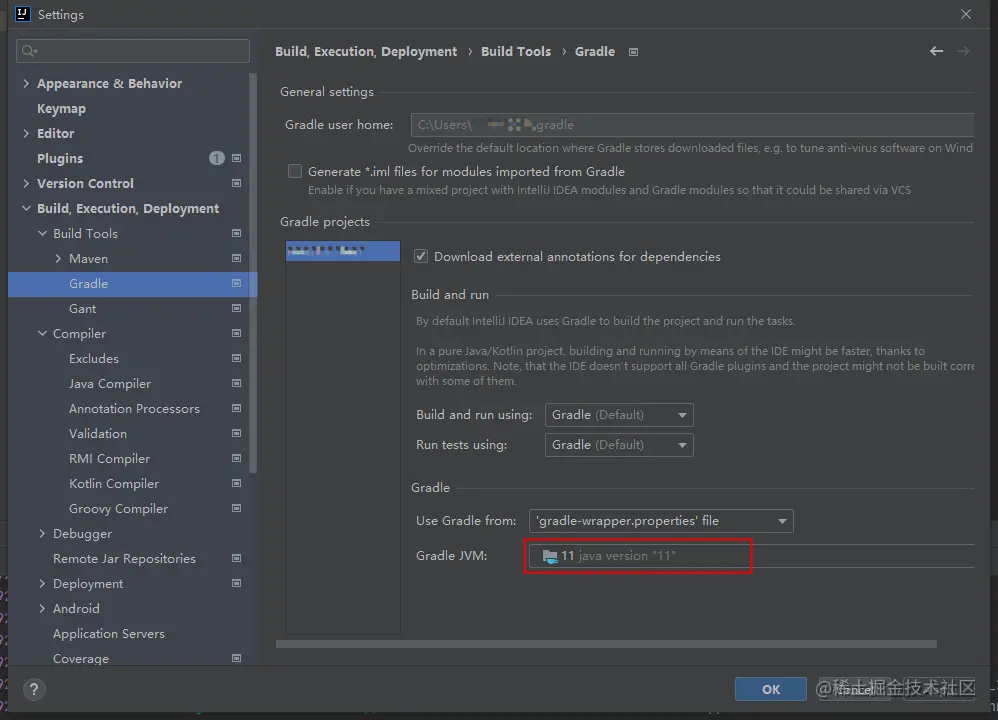Expand the Android node
998x720 pixels.
coord(42,609)
